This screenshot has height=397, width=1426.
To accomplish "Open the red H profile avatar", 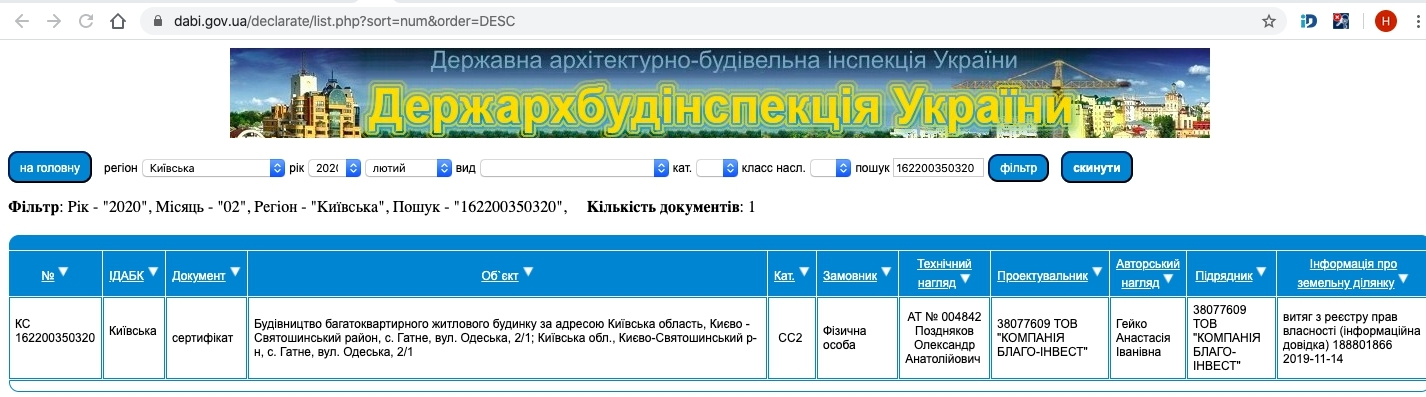I will point(1386,21).
